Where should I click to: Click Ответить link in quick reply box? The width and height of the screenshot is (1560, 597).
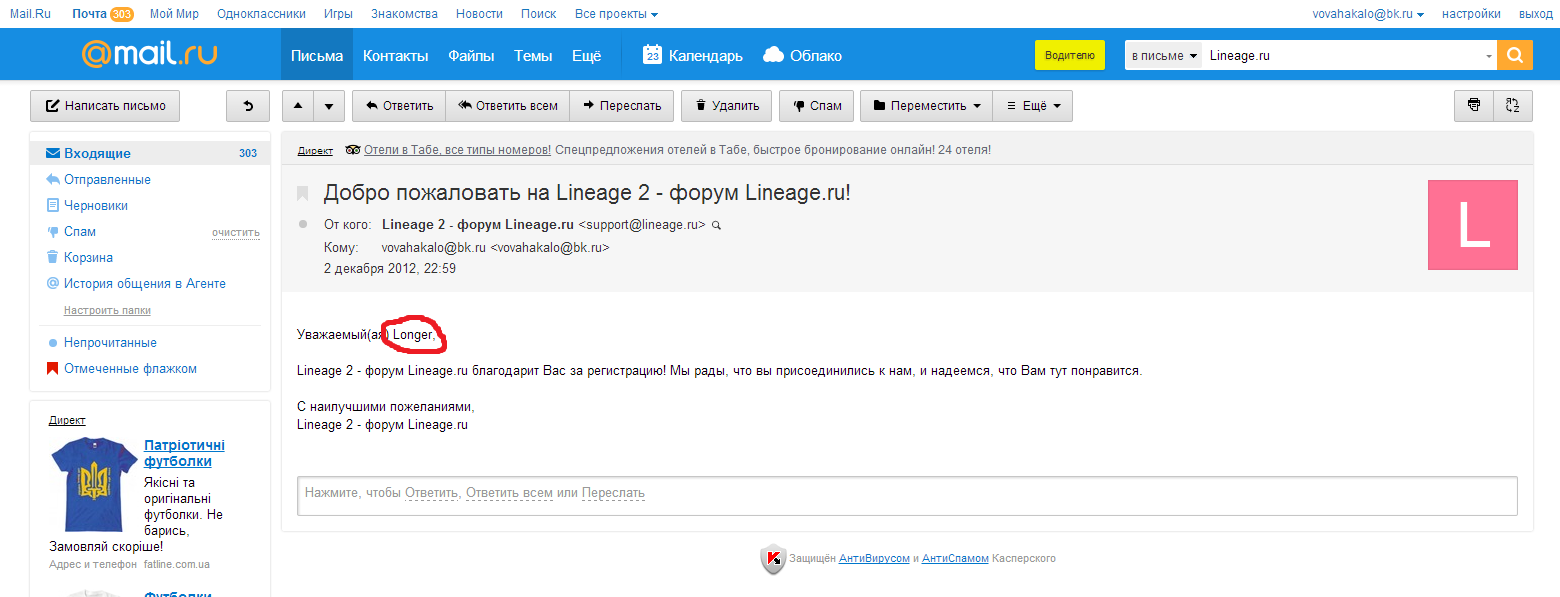click(432, 493)
